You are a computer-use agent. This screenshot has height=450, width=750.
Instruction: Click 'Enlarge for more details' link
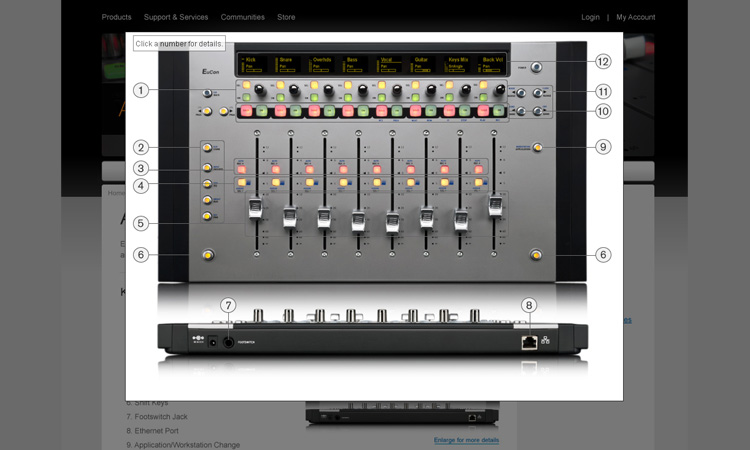tap(466, 440)
